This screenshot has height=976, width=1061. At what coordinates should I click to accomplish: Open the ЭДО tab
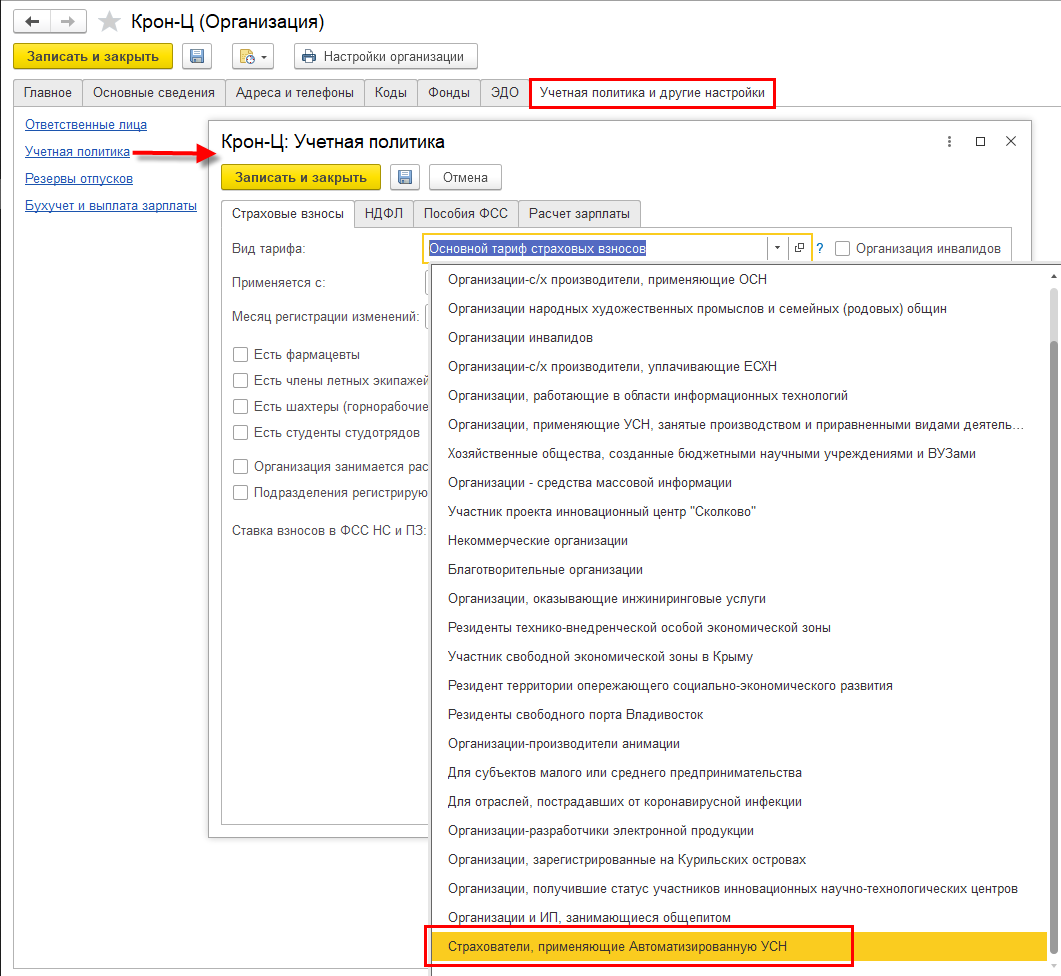point(505,93)
